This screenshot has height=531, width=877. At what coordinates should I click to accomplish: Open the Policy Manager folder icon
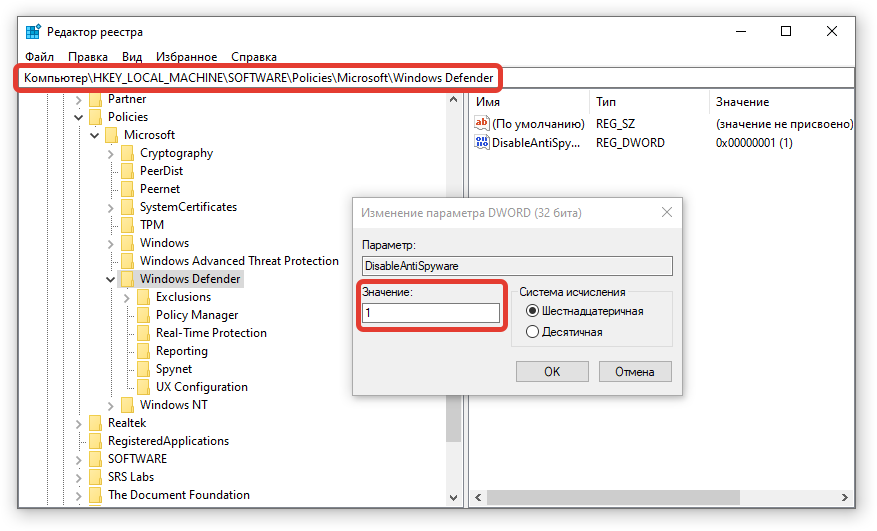click(x=143, y=315)
